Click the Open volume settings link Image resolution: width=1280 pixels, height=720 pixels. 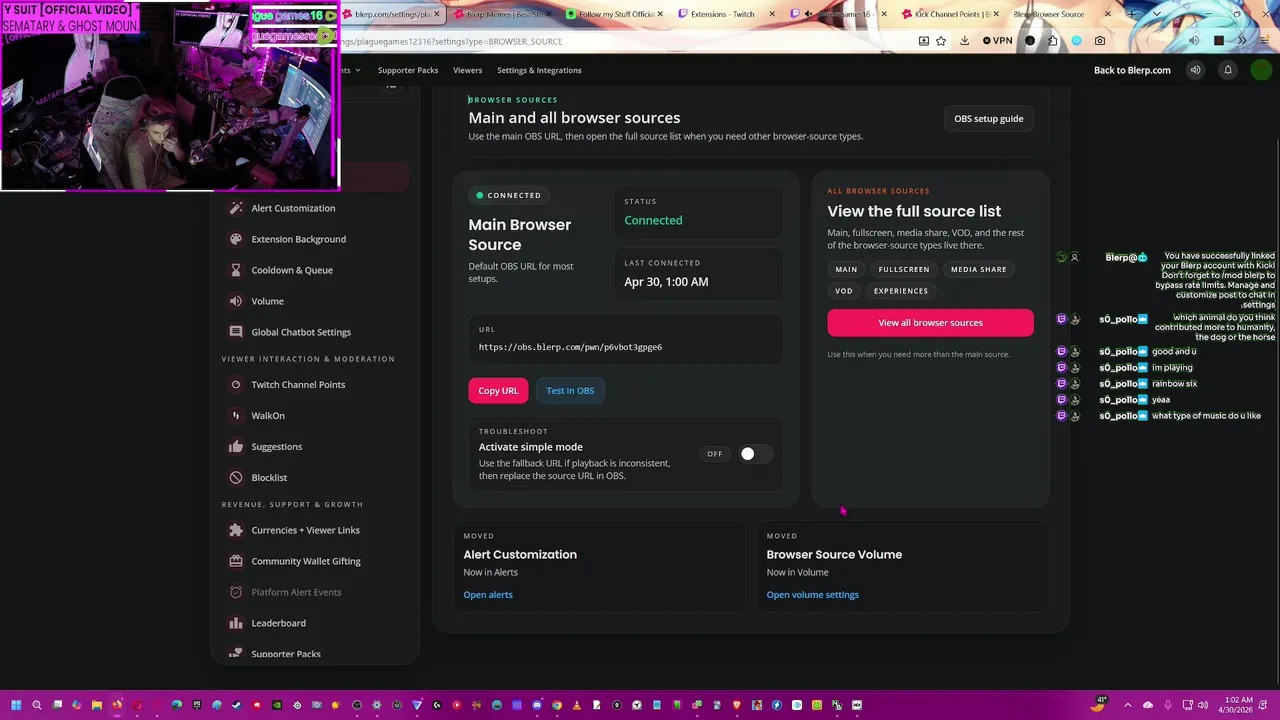(812, 595)
